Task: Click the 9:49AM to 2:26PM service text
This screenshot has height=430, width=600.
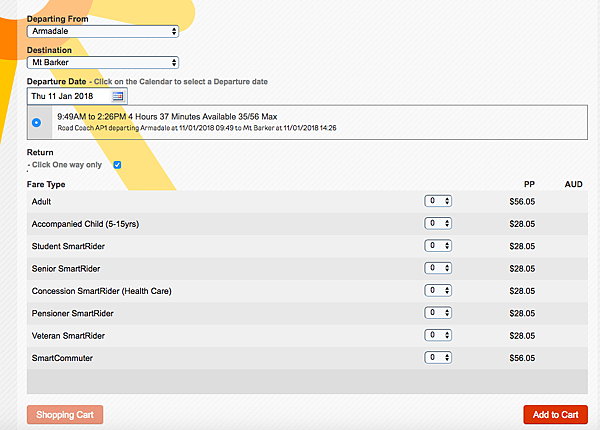Action: (x=167, y=117)
